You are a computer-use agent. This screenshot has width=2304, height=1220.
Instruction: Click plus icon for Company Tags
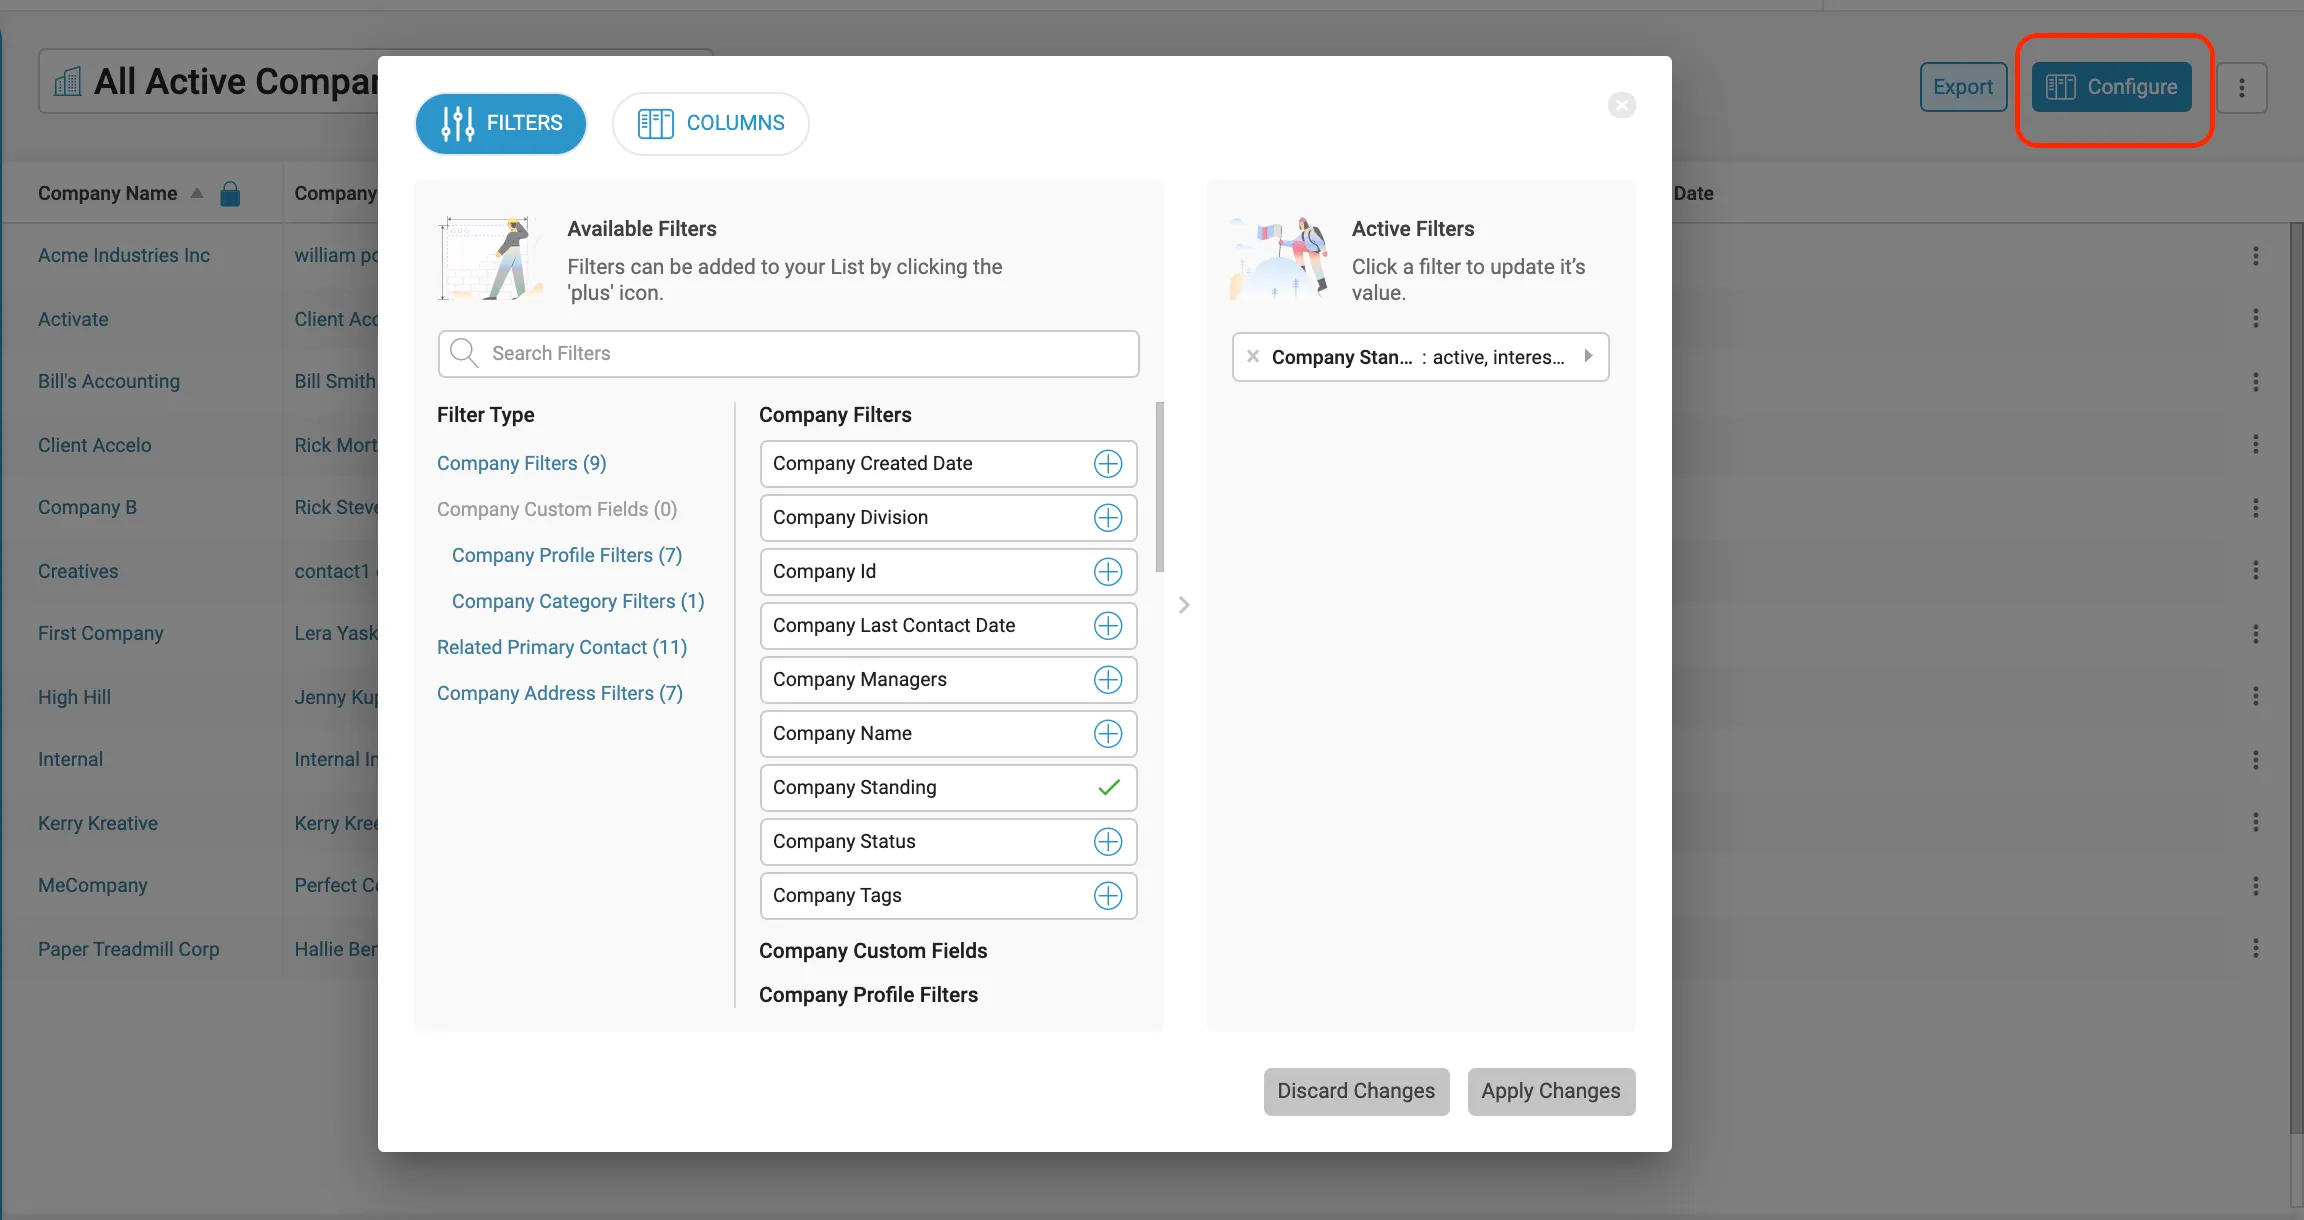coord(1108,896)
